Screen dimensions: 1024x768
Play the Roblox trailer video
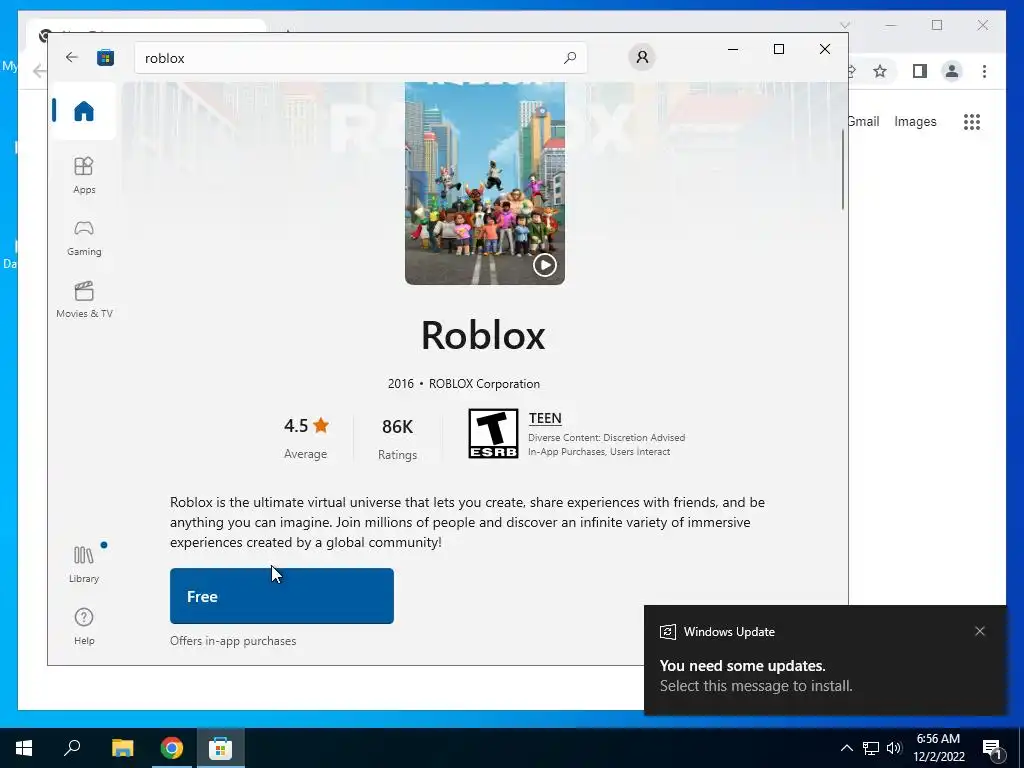pyautogui.click(x=545, y=265)
